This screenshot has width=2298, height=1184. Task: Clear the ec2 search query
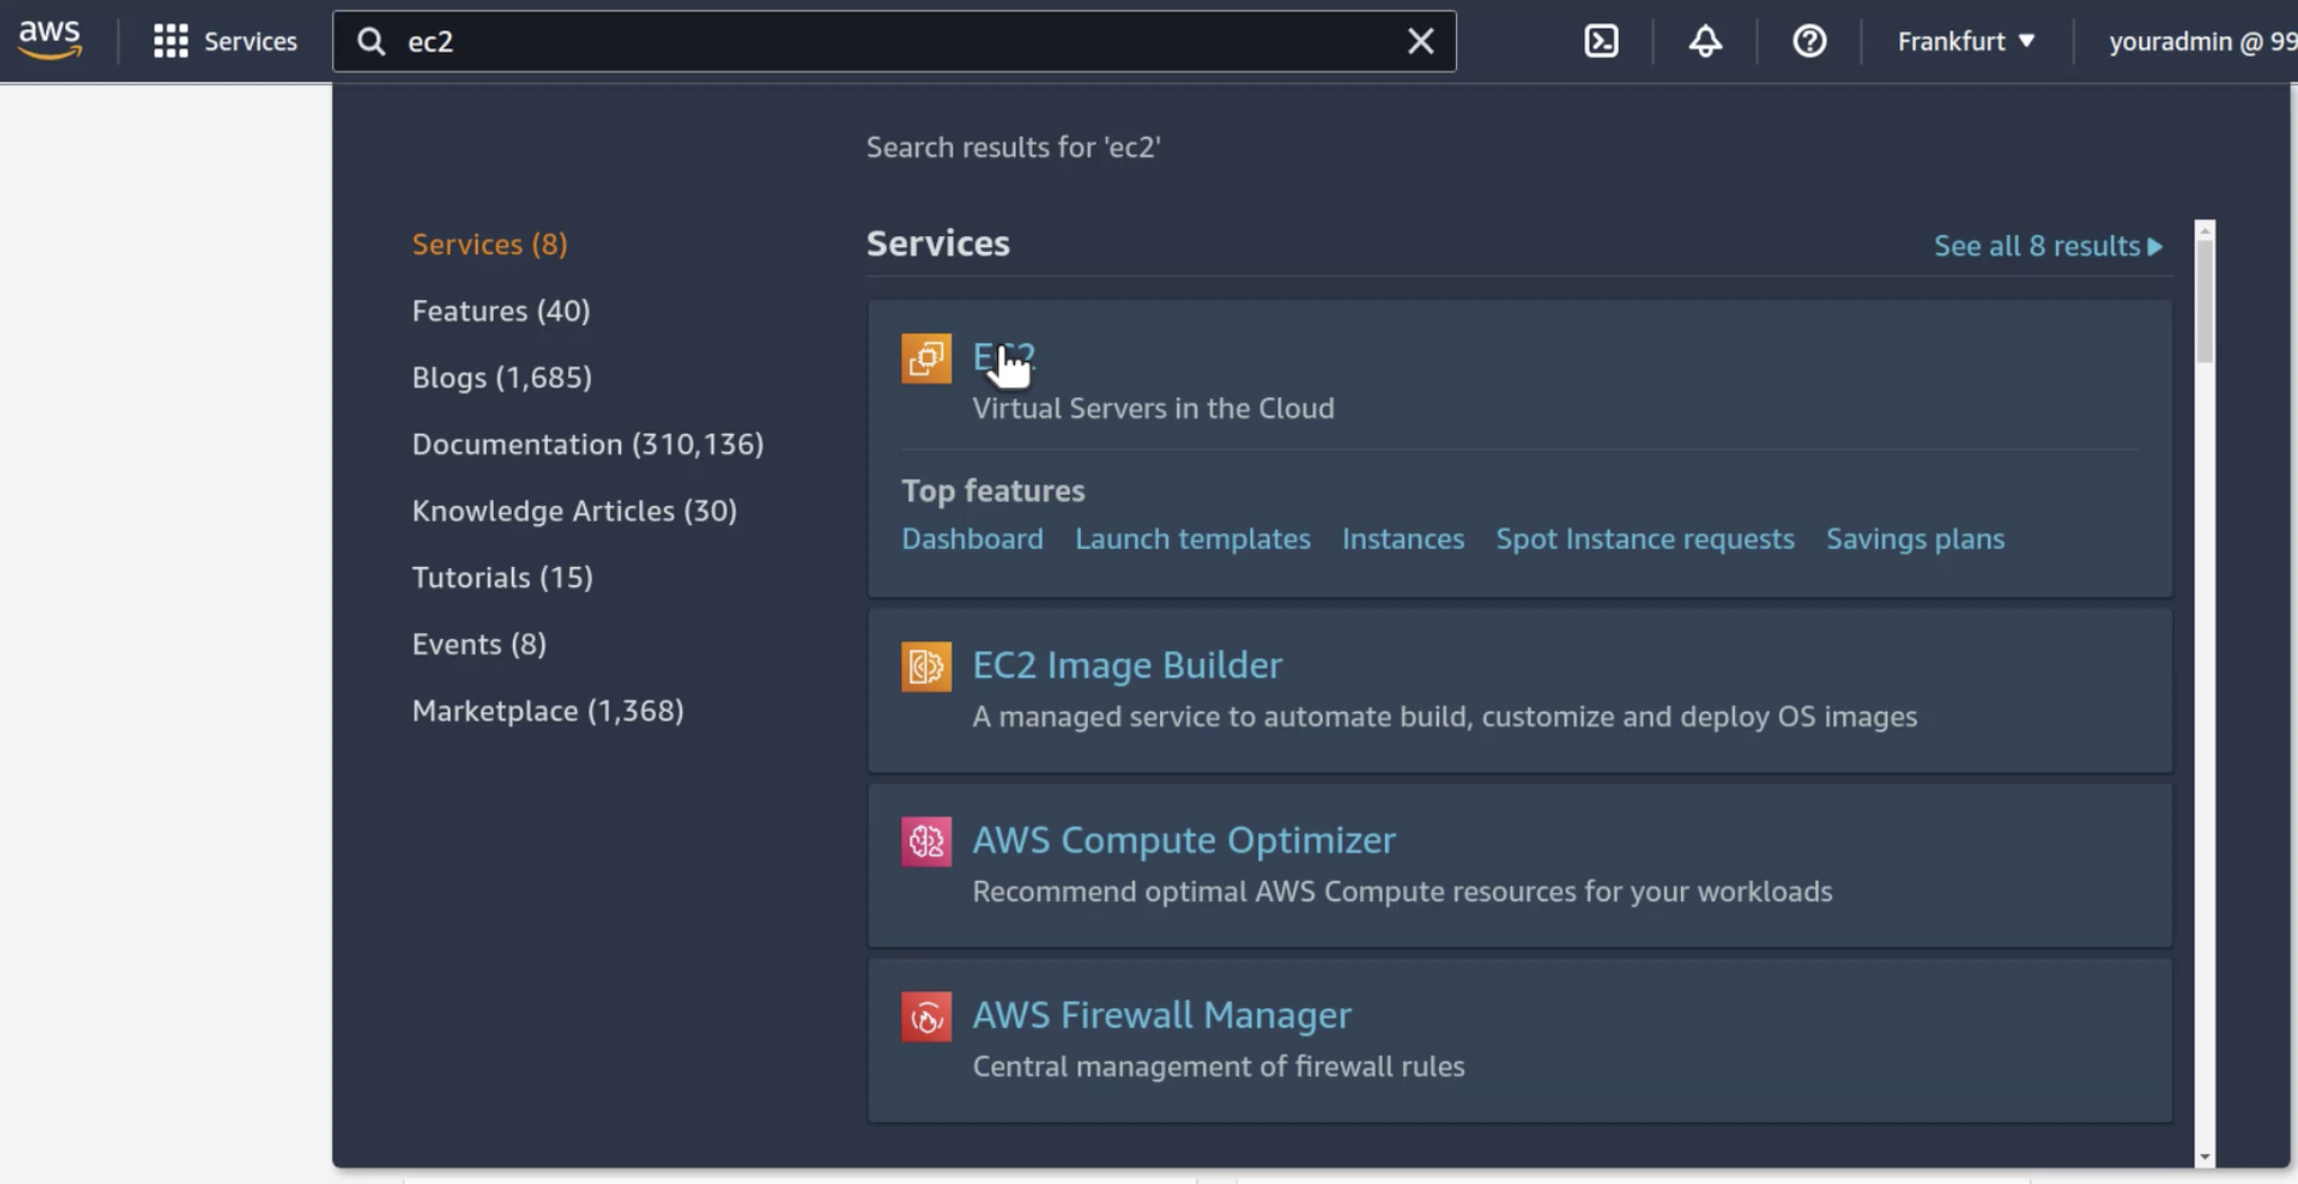point(1420,40)
